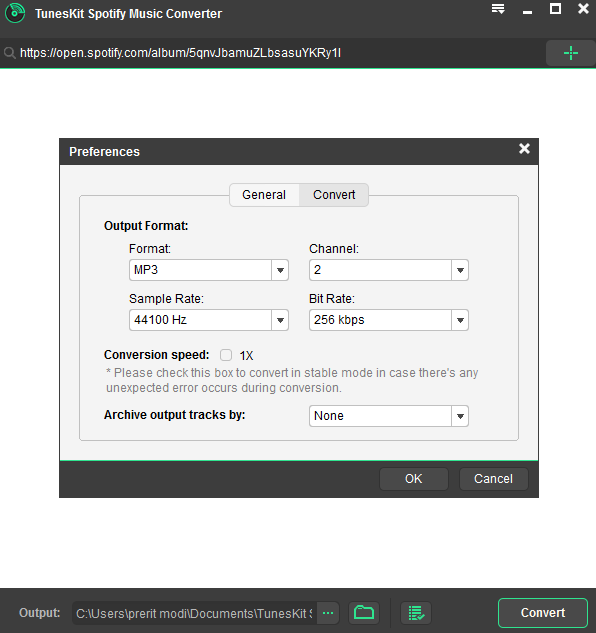Check the 1X conversion speed box
596x633 pixels.
click(x=226, y=355)
